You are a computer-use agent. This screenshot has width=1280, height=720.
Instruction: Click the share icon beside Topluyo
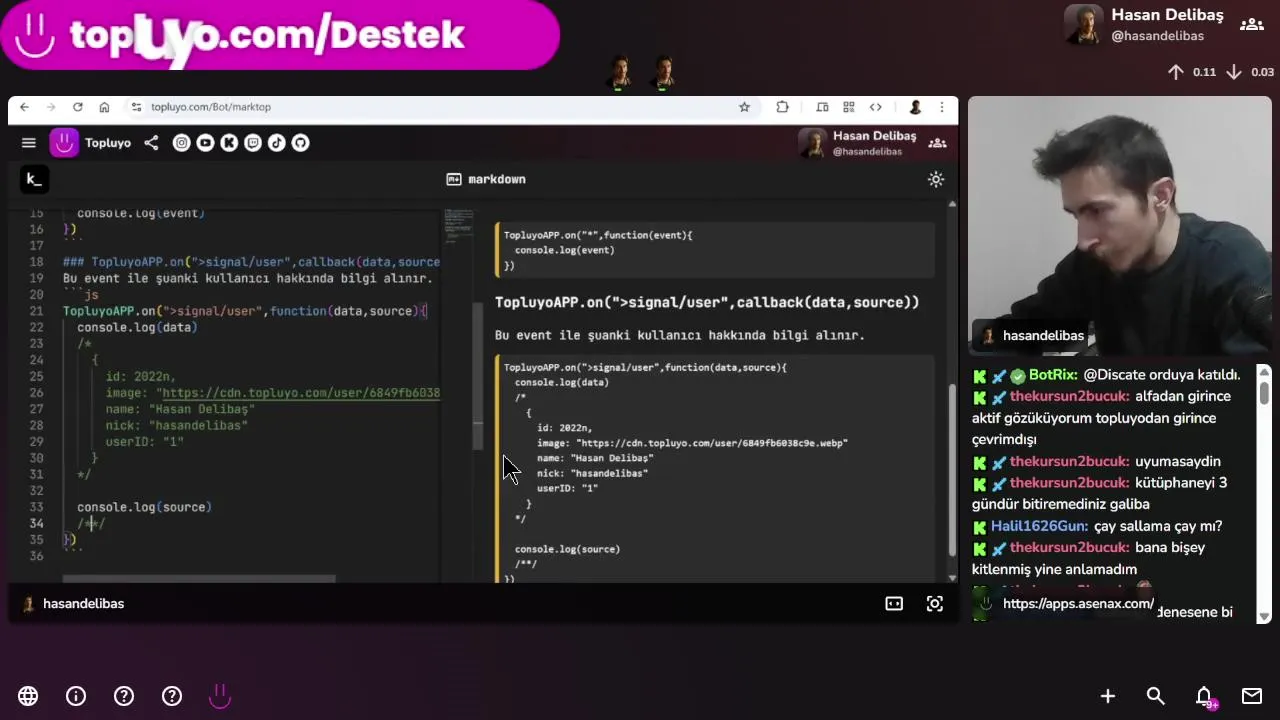tap(151, 143)
